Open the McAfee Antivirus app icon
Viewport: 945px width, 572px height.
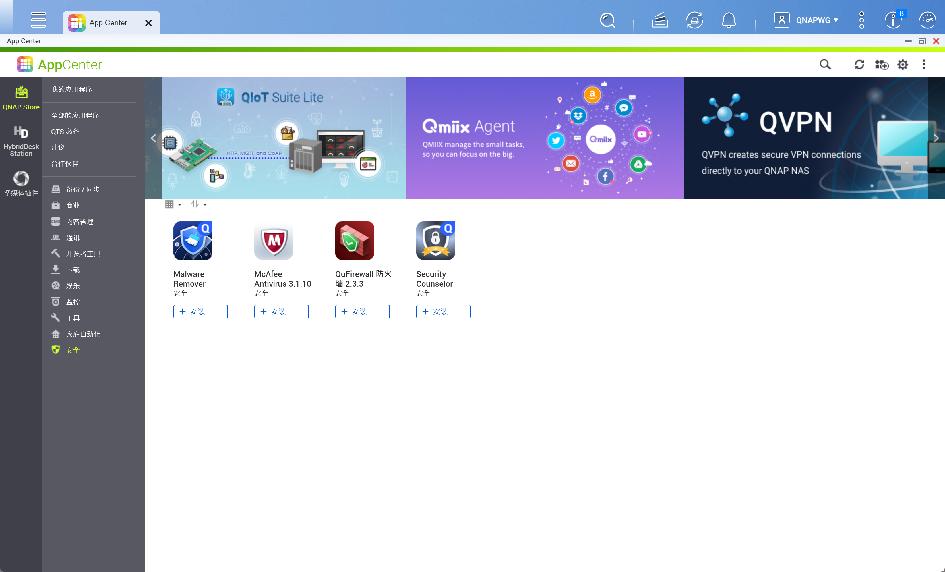274,240
